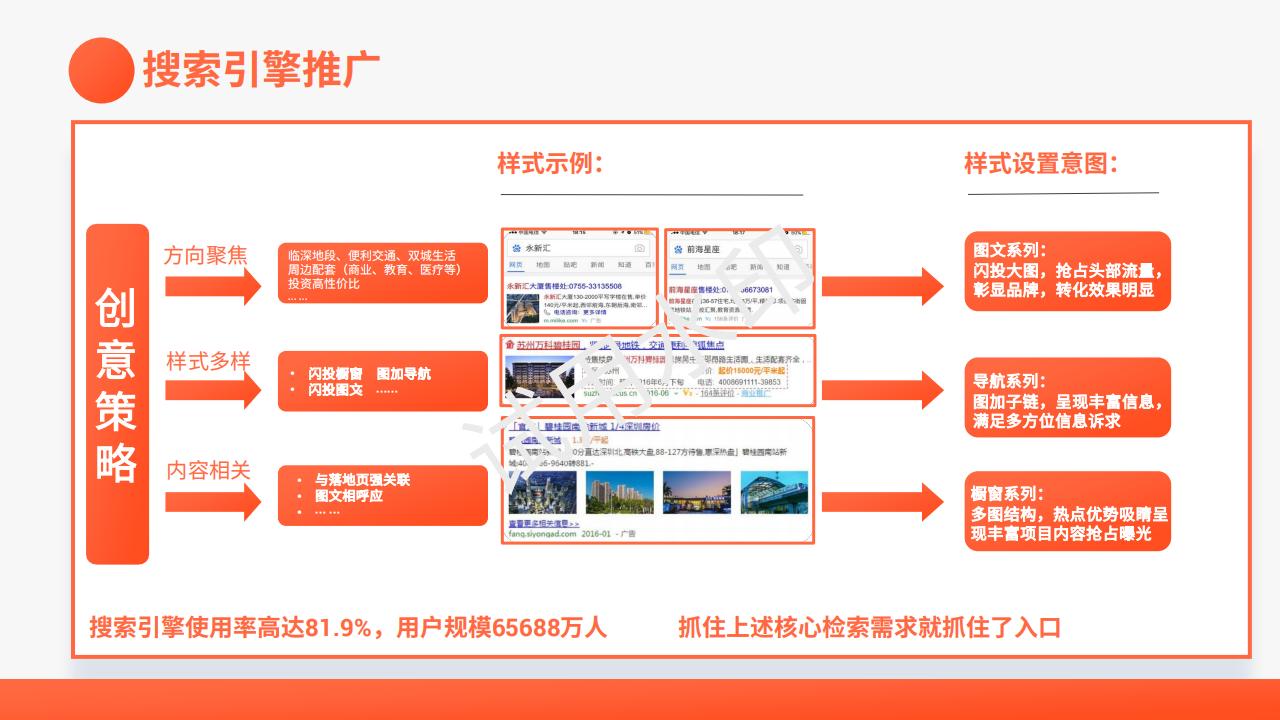
Task: Click the vertical 创意策略 orange block
Action: (x=117, y=394)
